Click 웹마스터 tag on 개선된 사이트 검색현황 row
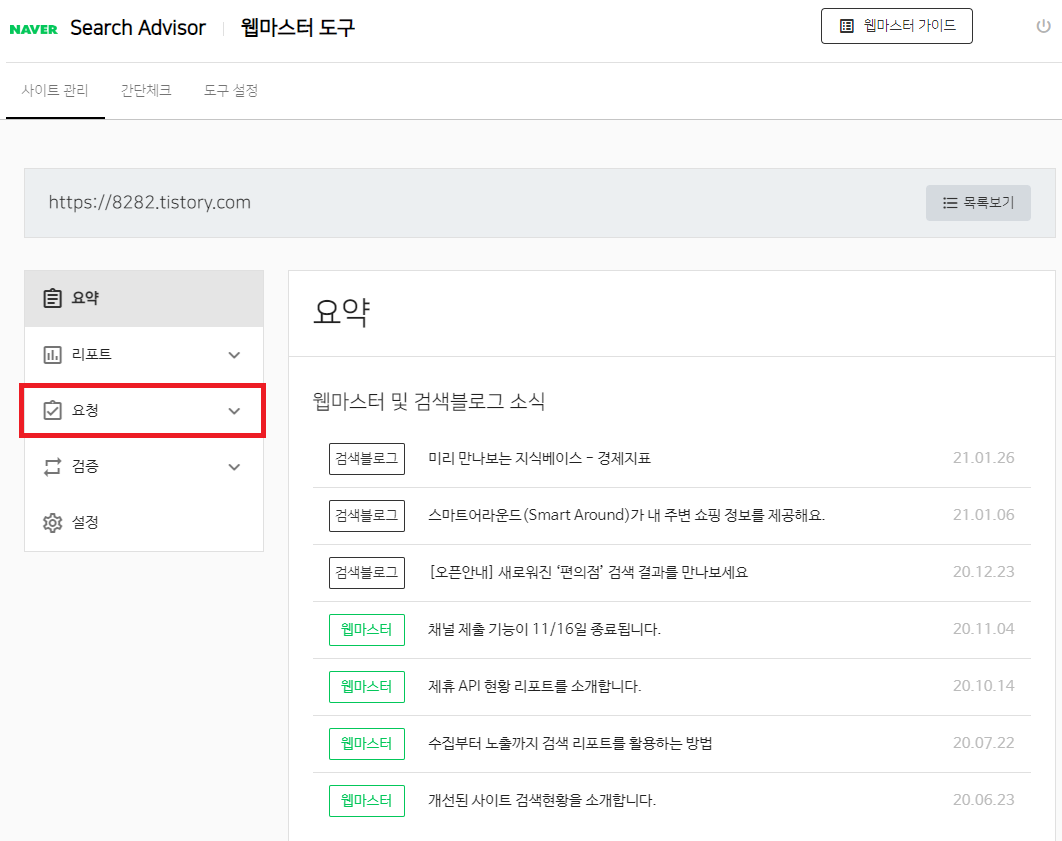This screenshot has width=1062, height=841. coord(366,800)
